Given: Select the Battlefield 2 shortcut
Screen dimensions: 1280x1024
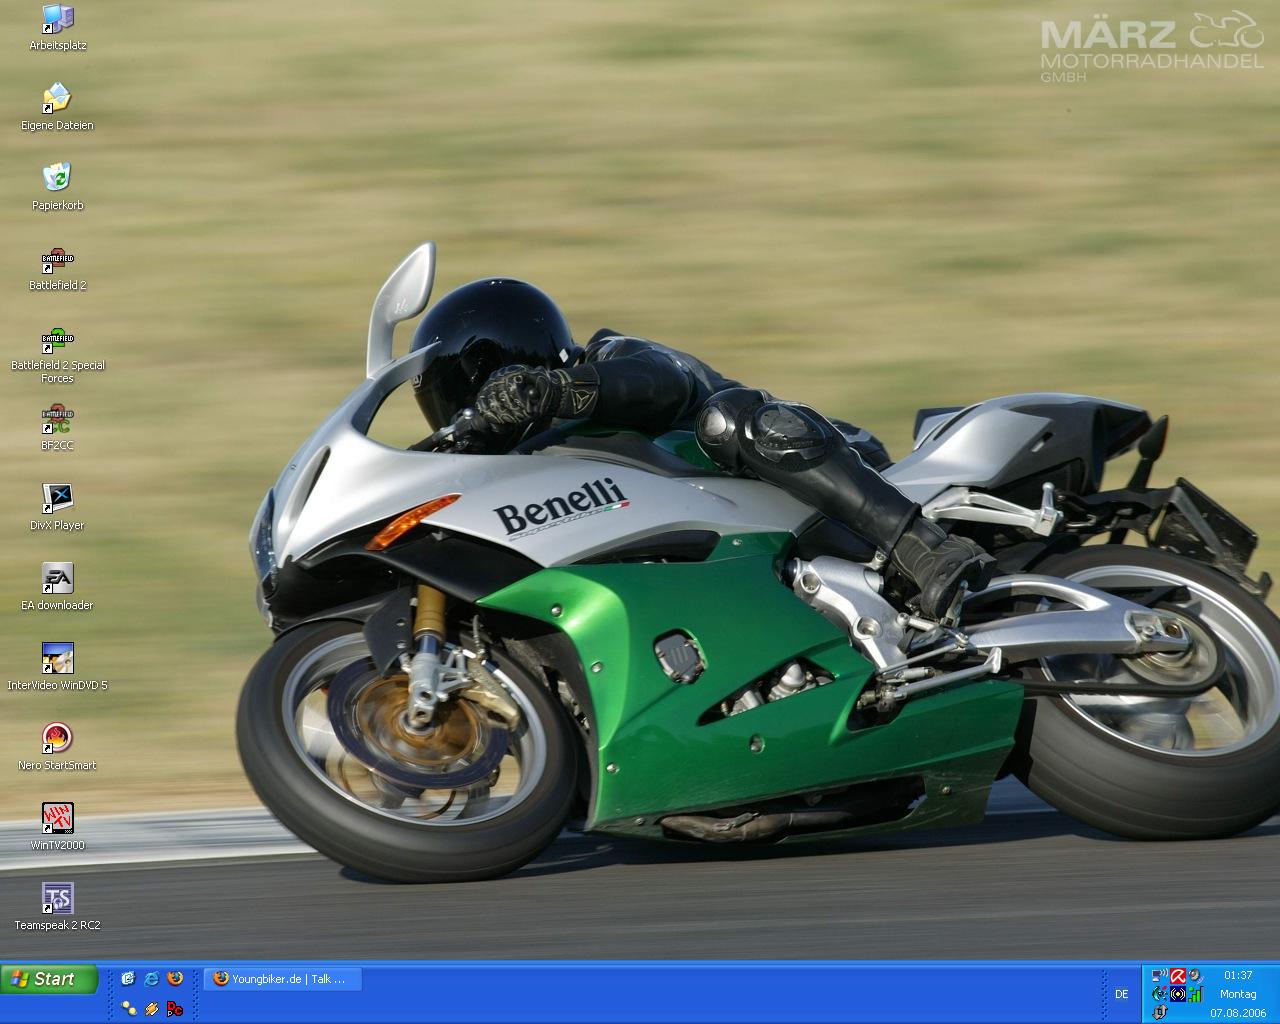Looking at the screenshot, I should click(x=57, y=267).
